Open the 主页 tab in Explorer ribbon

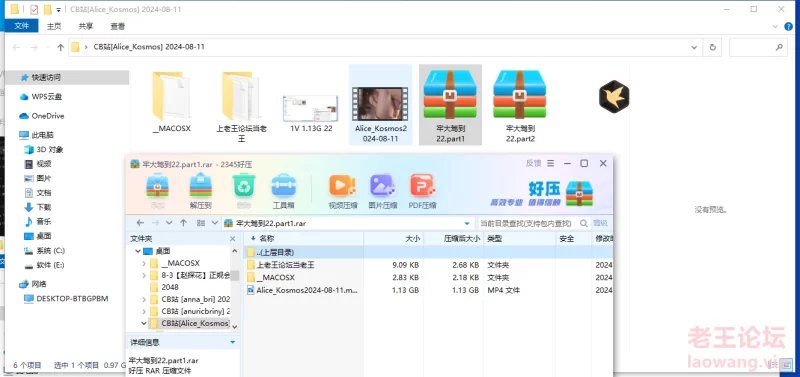(54, 26)
